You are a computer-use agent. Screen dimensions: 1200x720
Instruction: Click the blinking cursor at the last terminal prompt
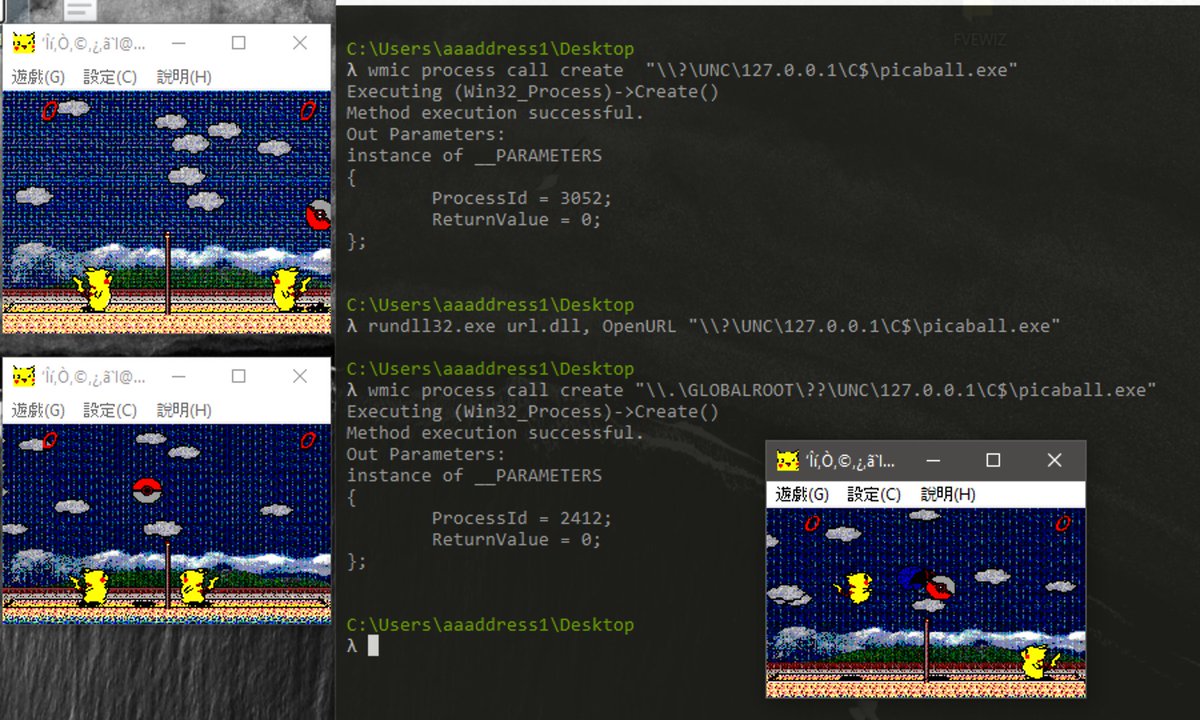pyautogui.click(x=373, y=646)
